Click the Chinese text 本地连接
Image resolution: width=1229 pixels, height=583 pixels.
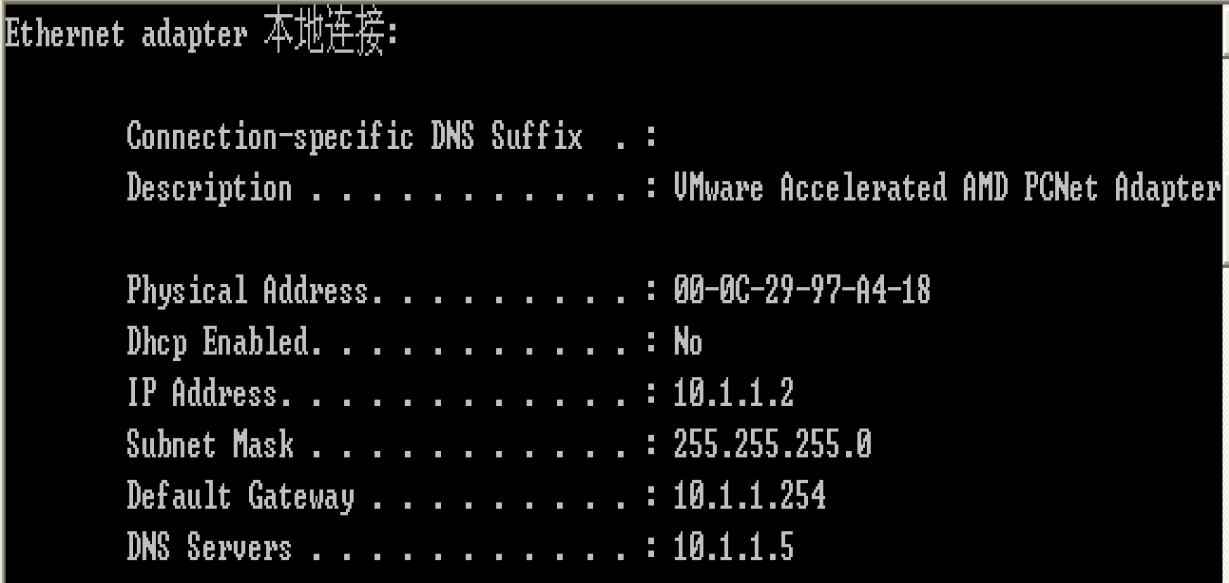pyautogui.click(x=326, y=37)
